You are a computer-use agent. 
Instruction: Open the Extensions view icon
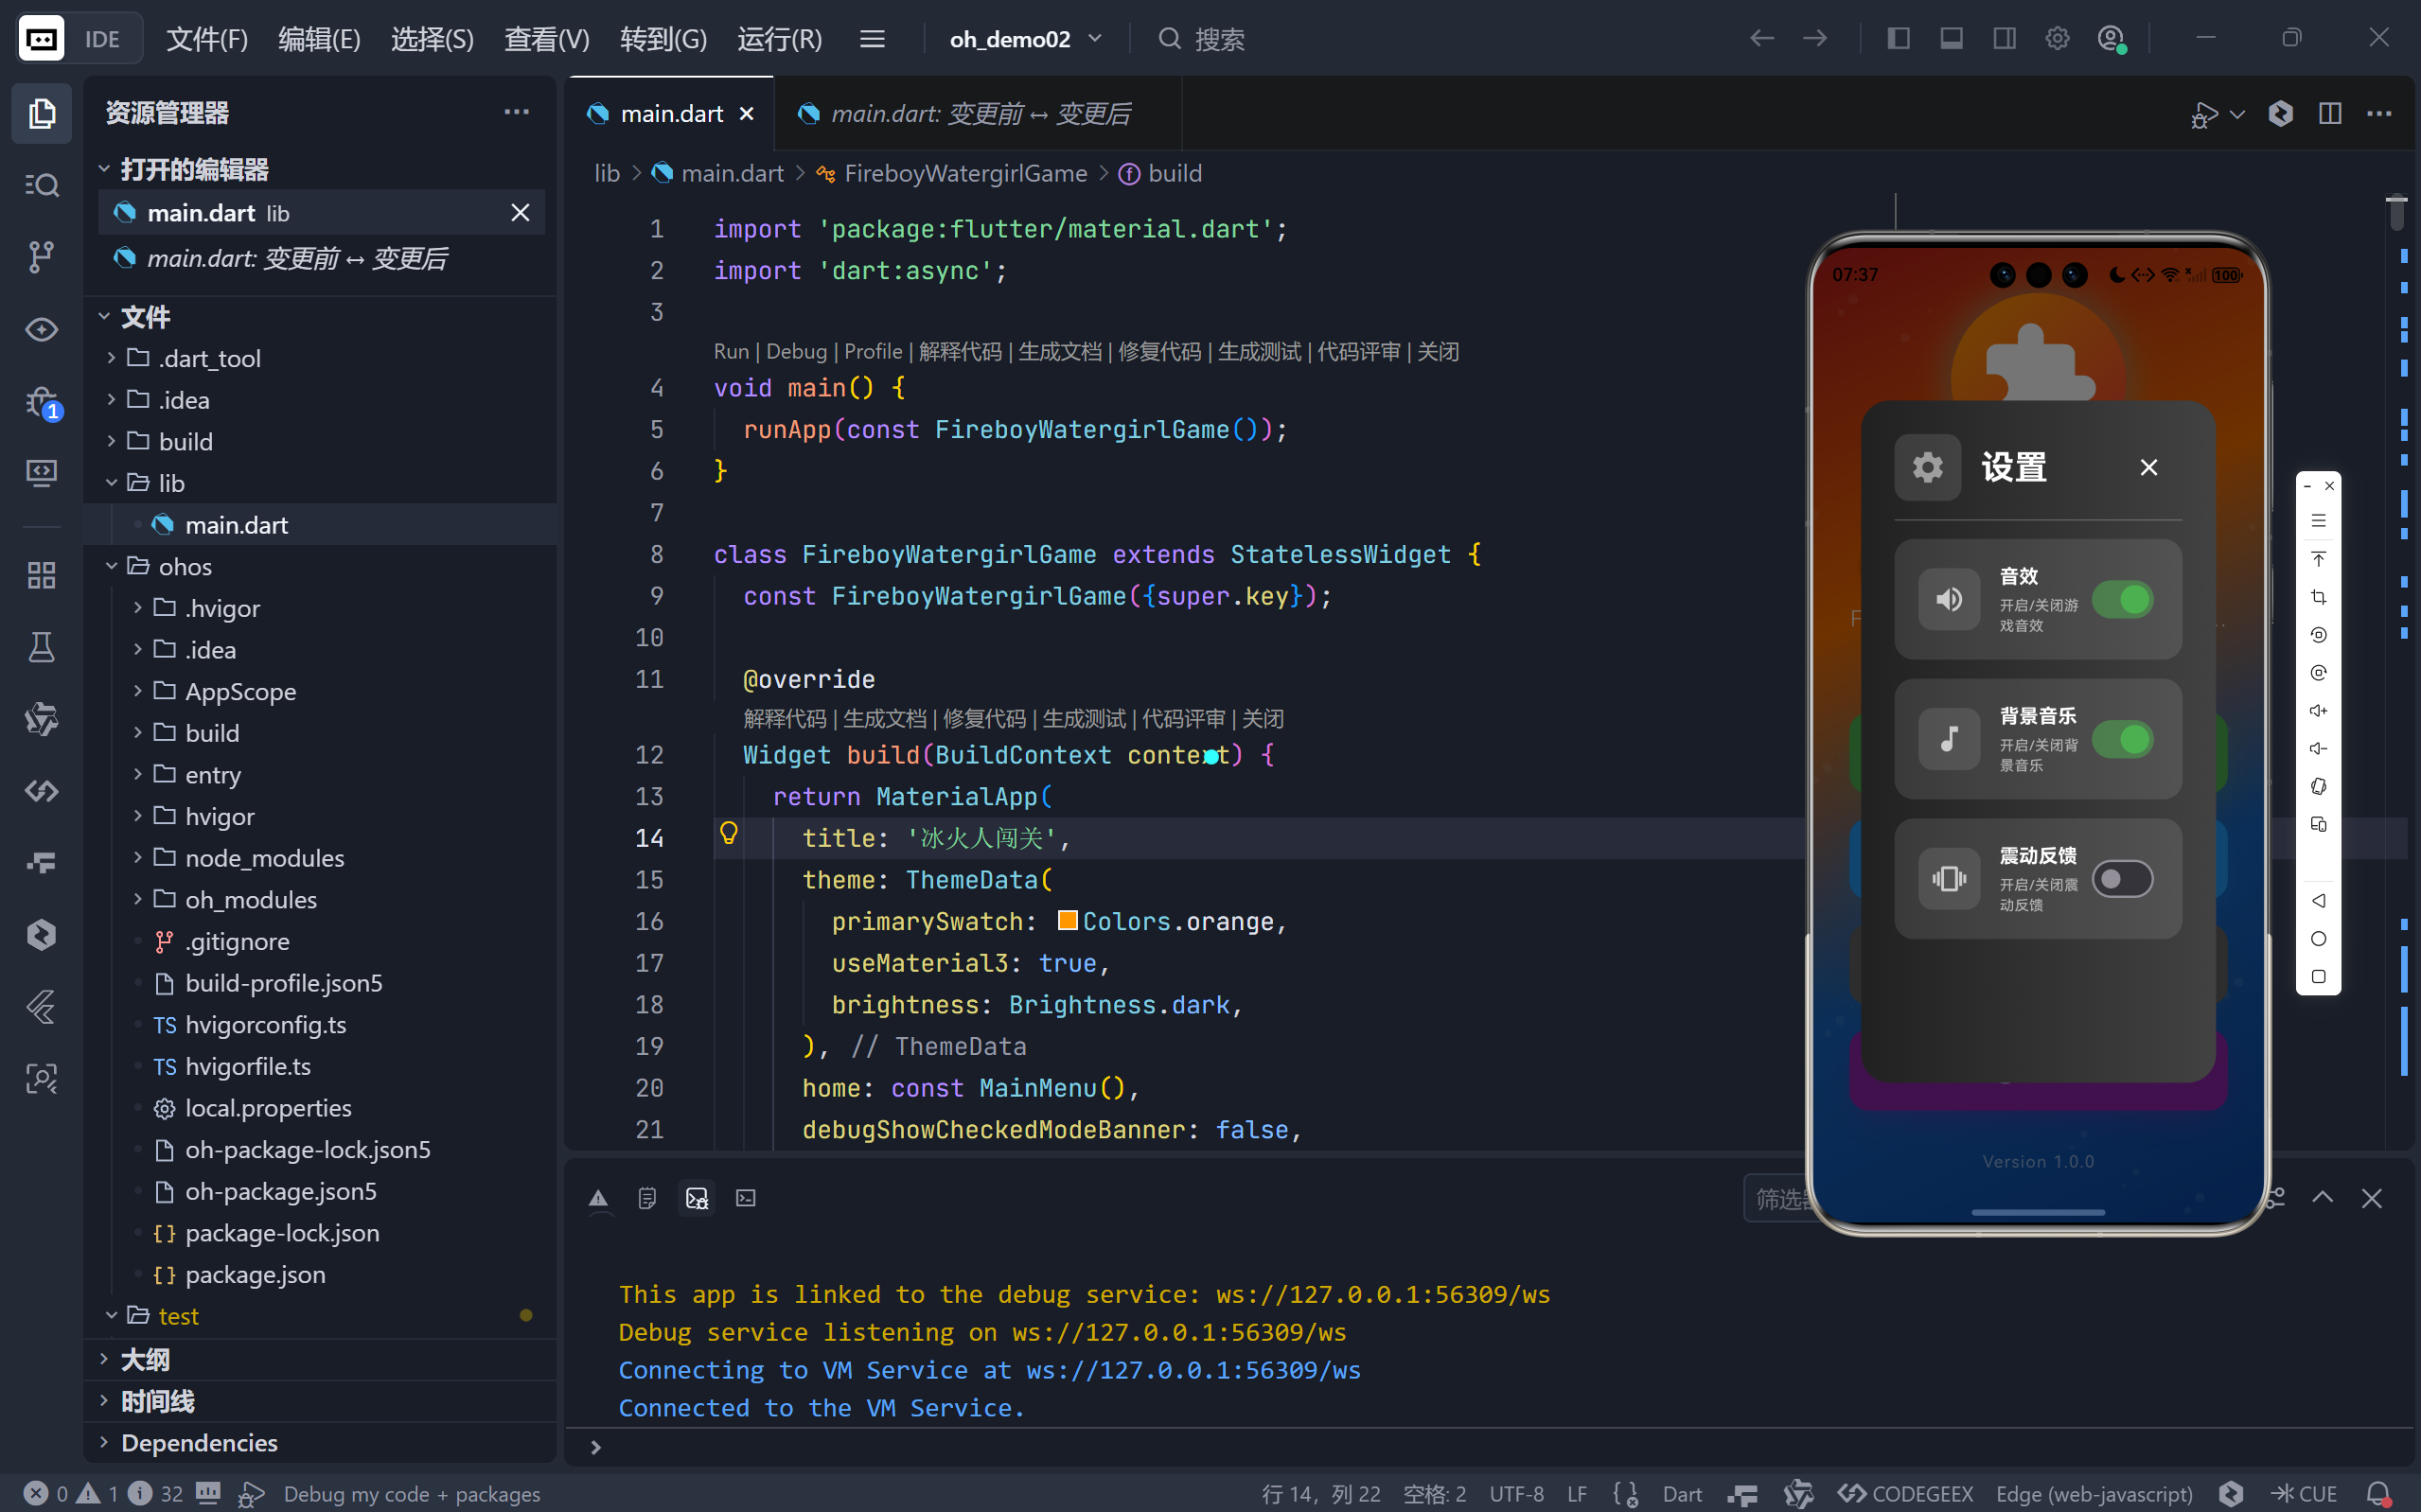click(41, 575)
